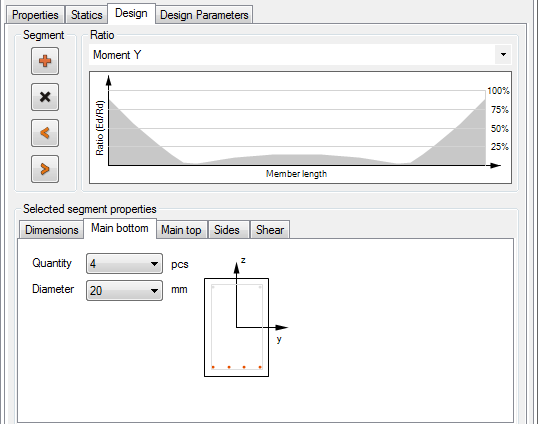
Task: Open the Moment Y ratio dropdown
Action: click(x=503, y=55)
